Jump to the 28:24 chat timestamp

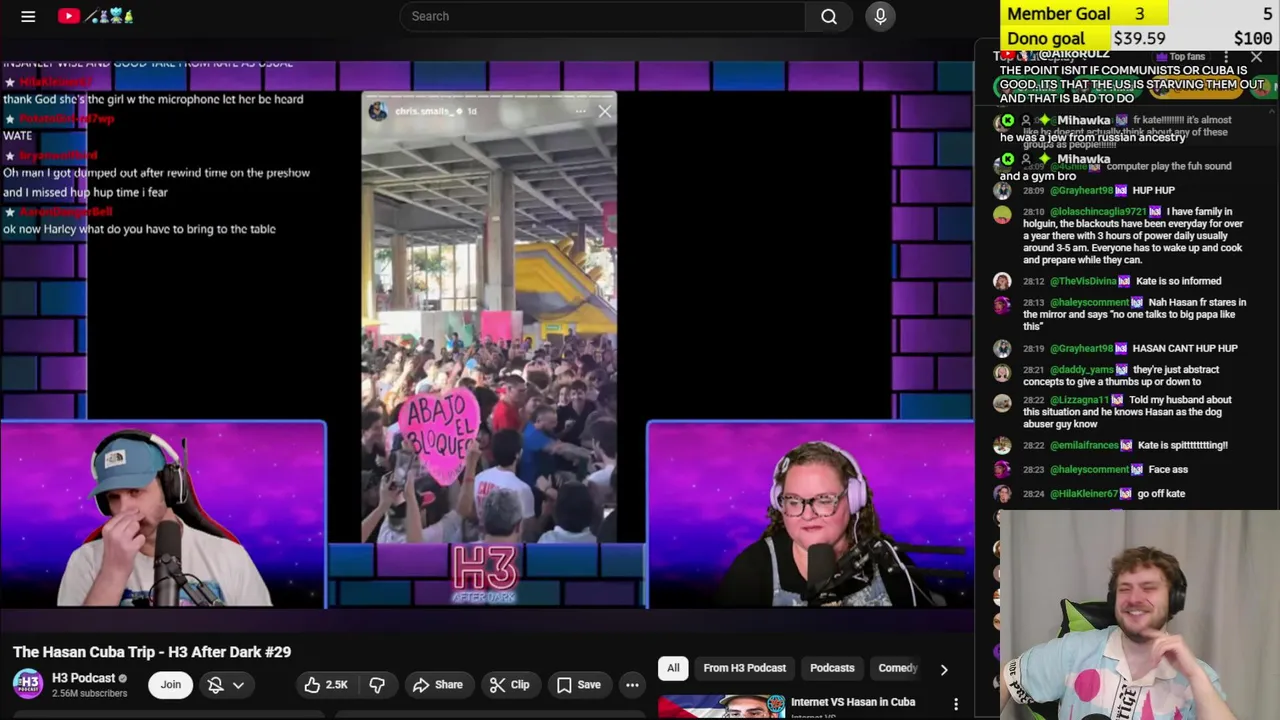click(1033, 494)
